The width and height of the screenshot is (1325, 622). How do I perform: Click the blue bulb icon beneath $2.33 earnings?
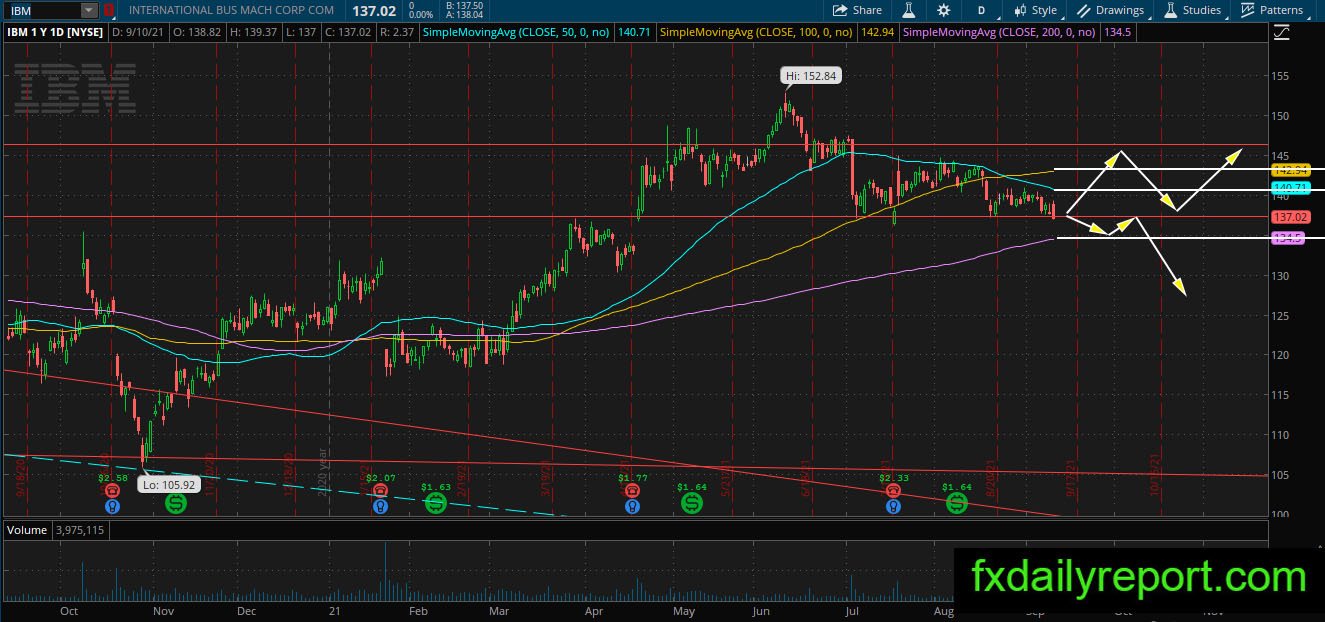(892, 507)
